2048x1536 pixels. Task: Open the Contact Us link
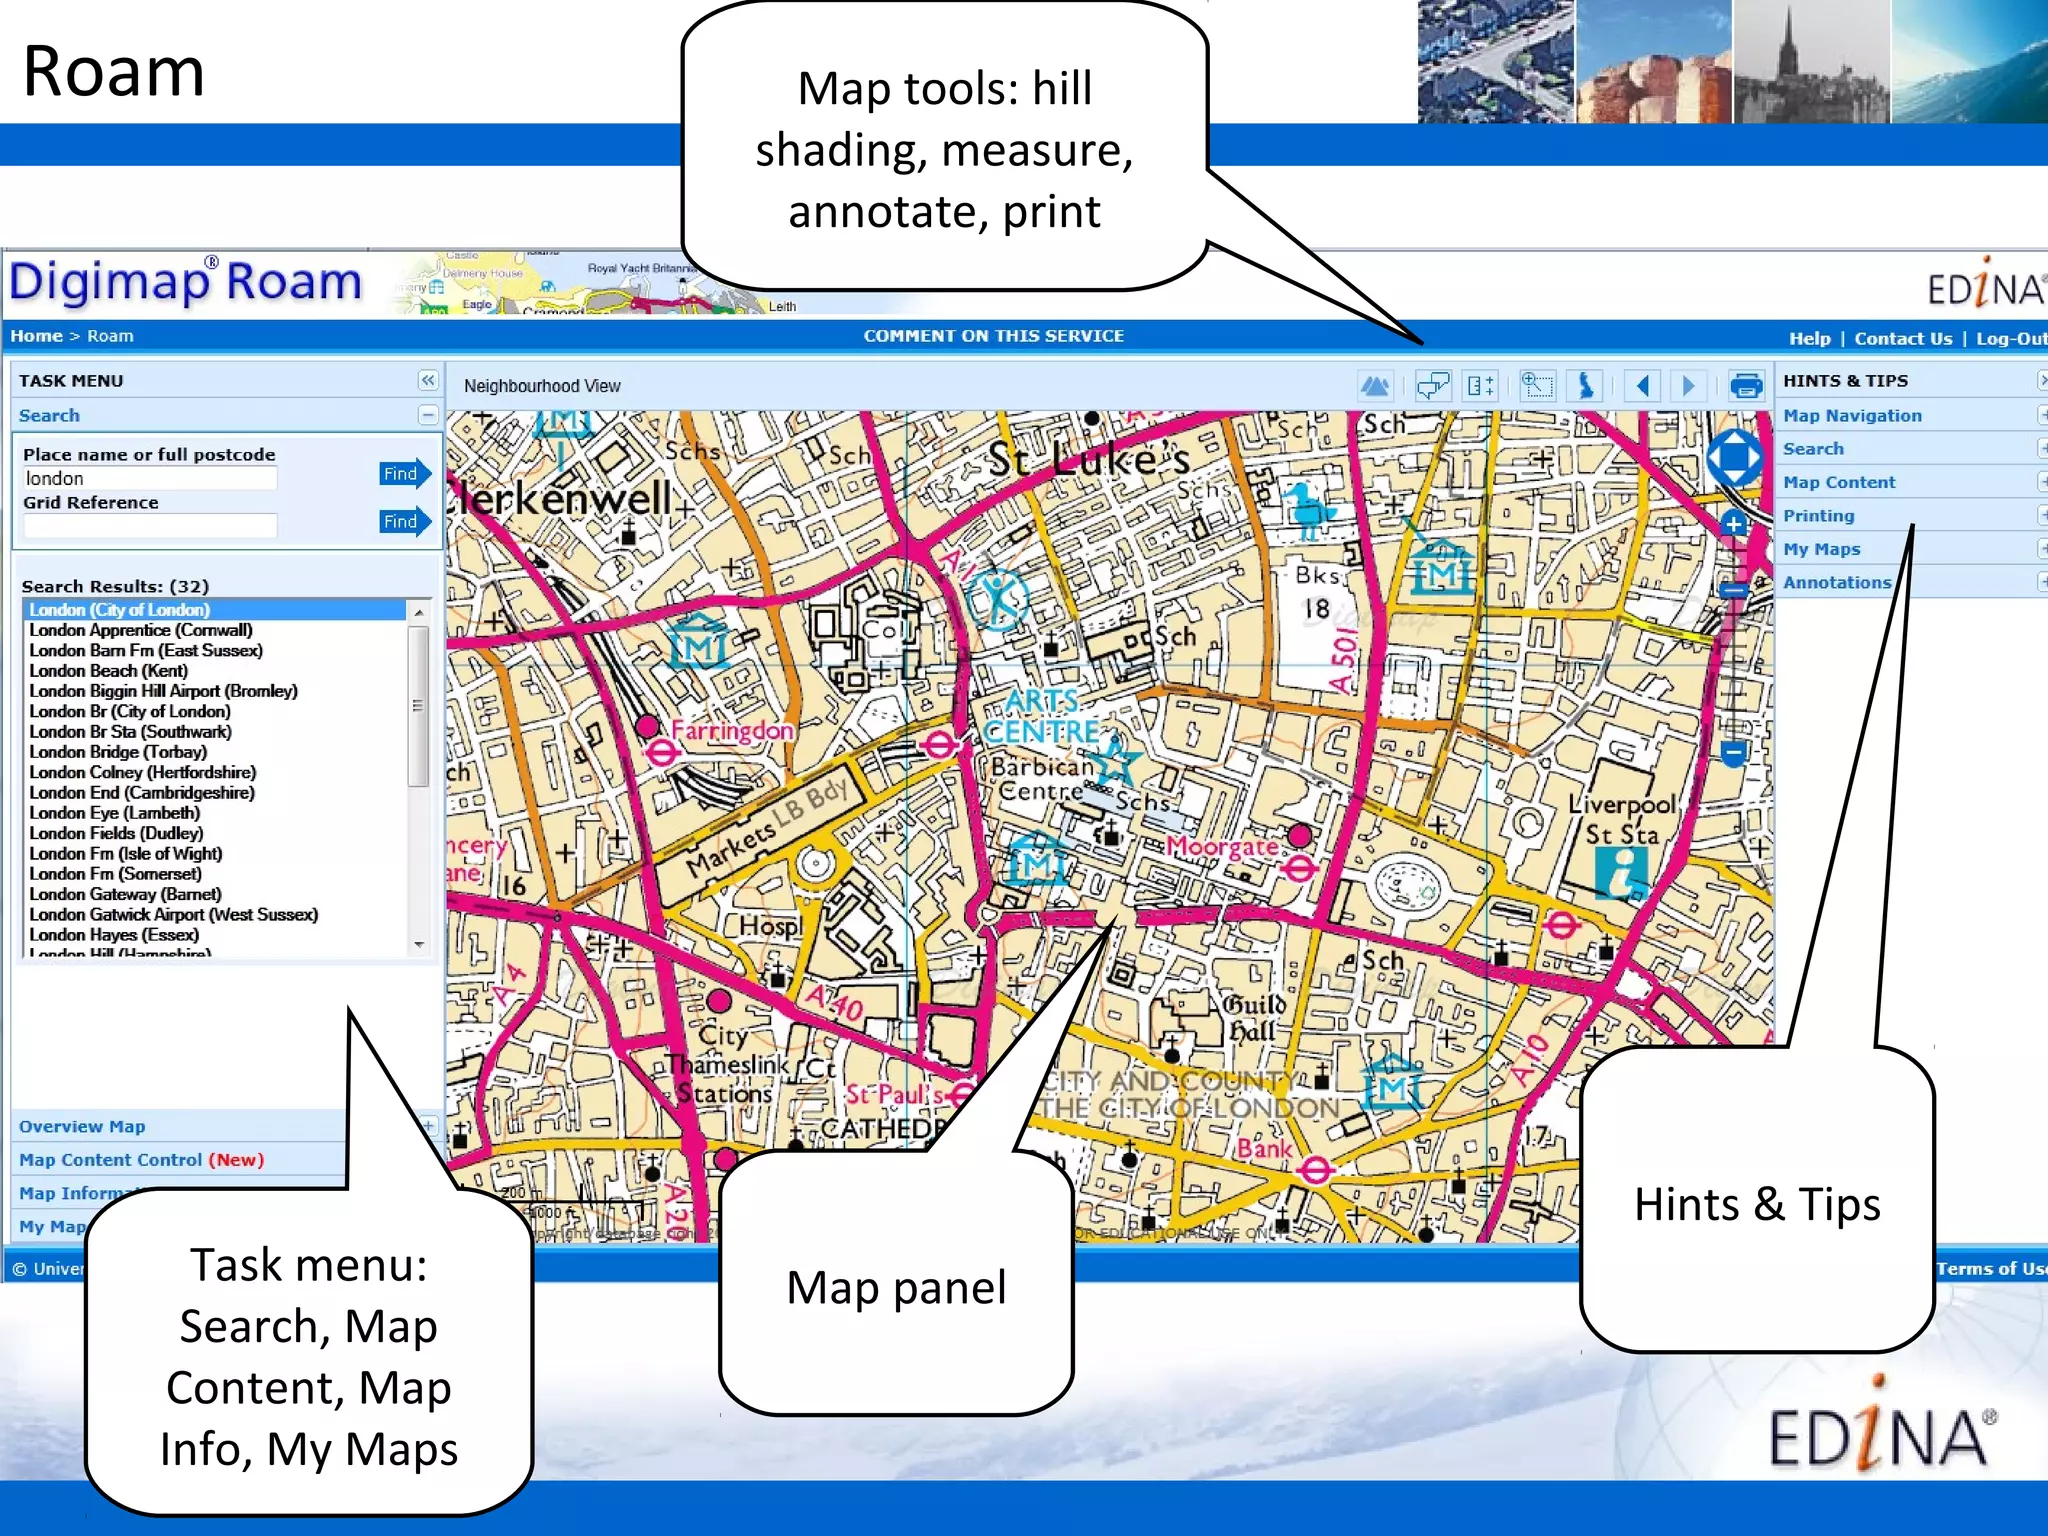click(x=1903, y=338)
